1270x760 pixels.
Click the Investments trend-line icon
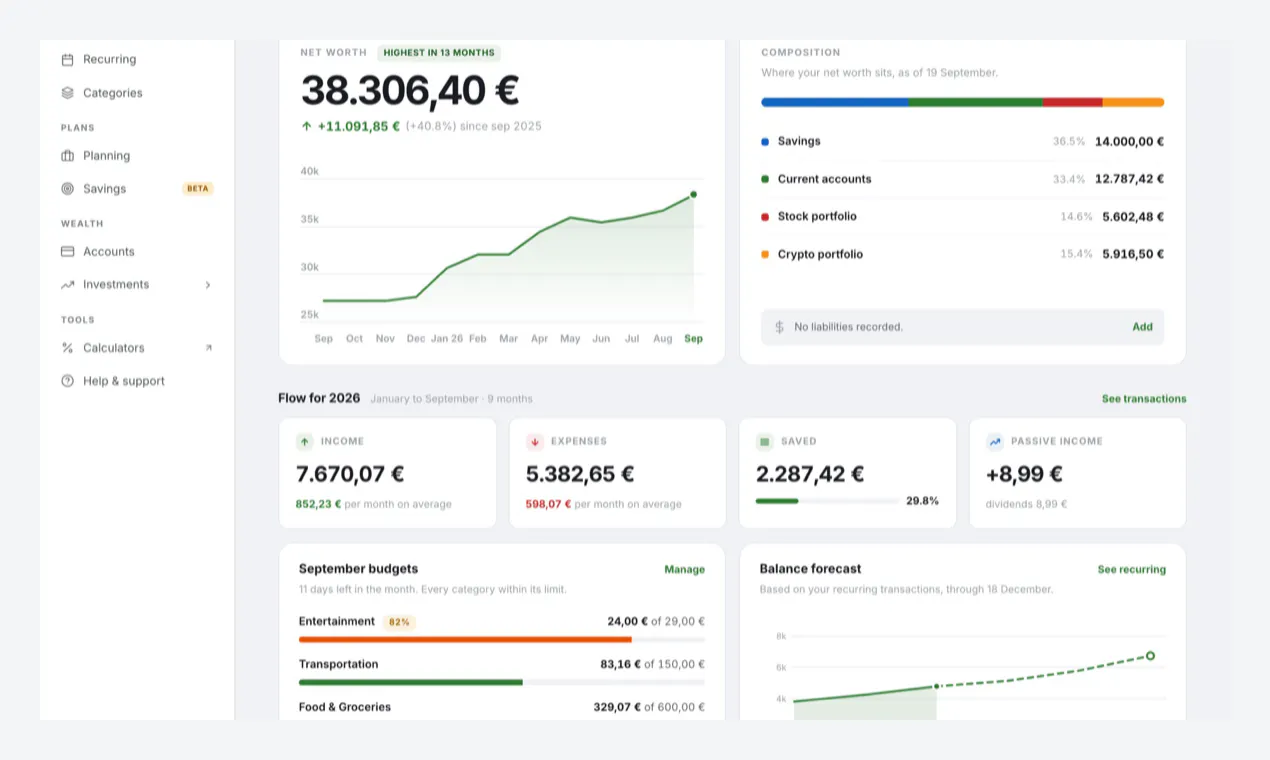[x=67, y=285]
